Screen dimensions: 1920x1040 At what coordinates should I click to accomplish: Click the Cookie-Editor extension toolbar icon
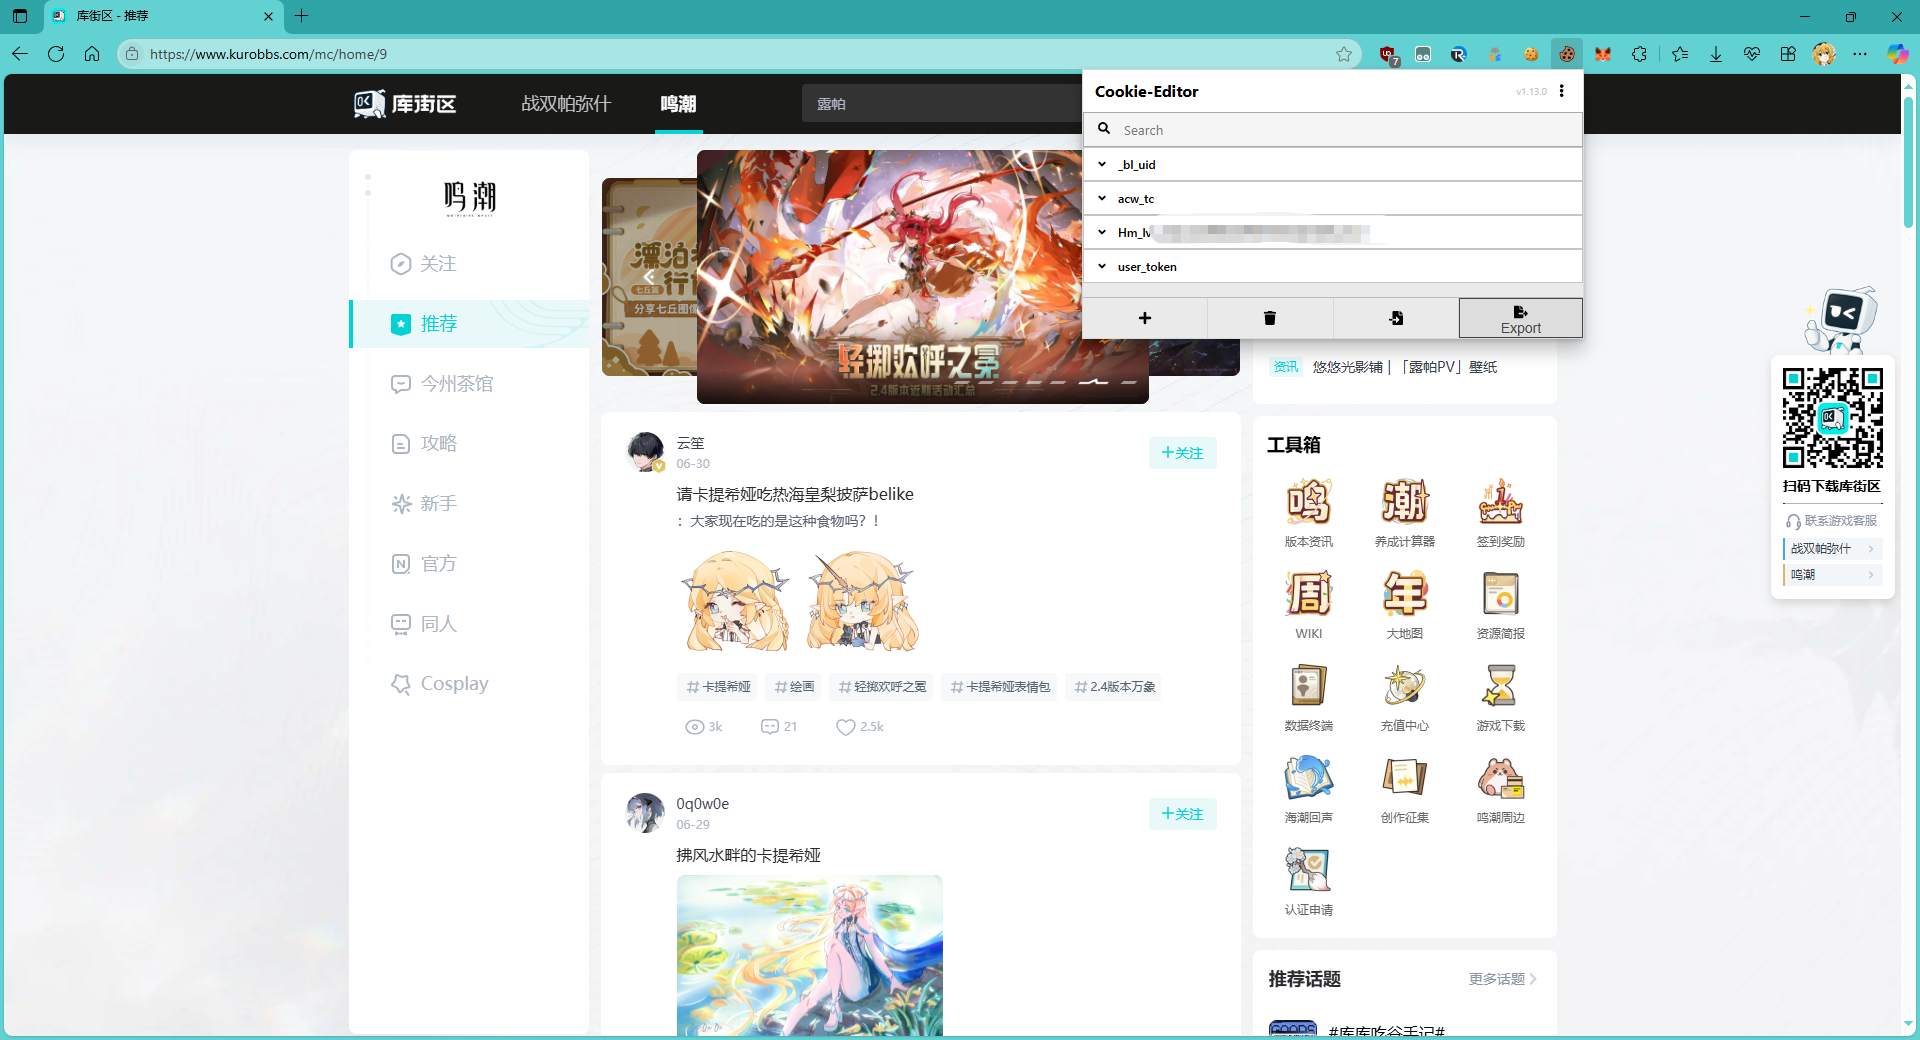coord(1566,54)
